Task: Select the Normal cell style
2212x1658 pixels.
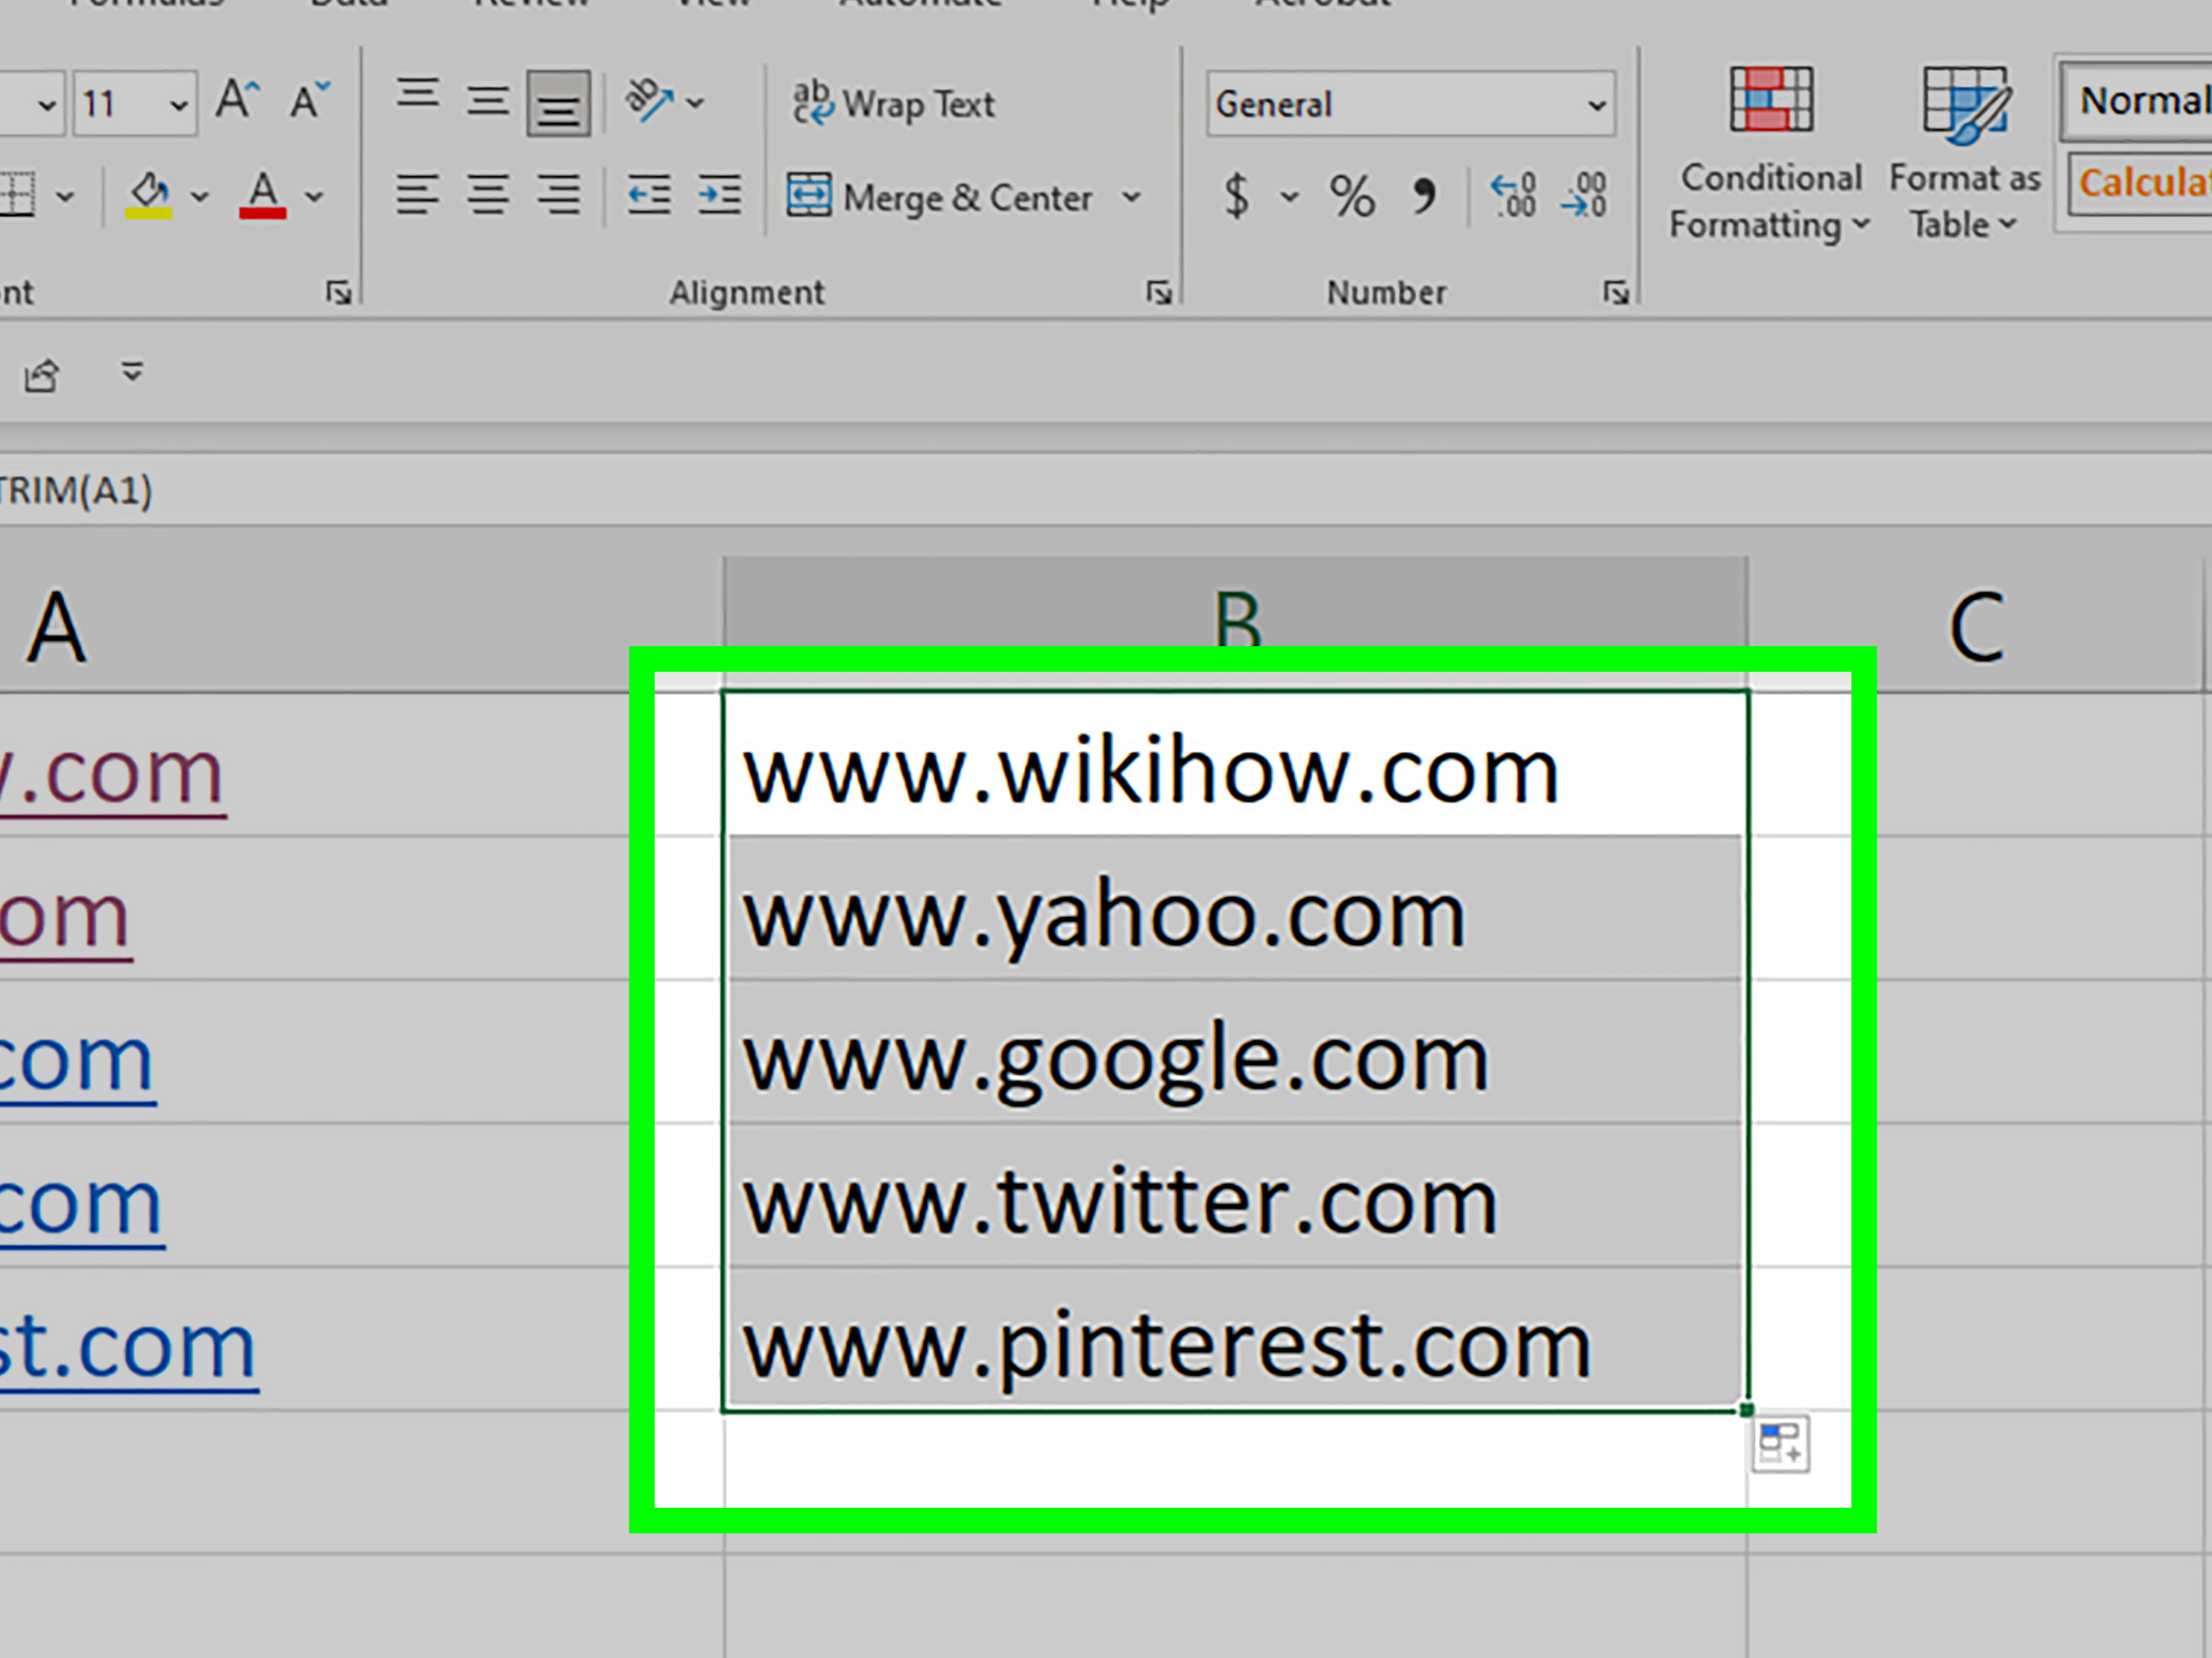Action: 2137,101
